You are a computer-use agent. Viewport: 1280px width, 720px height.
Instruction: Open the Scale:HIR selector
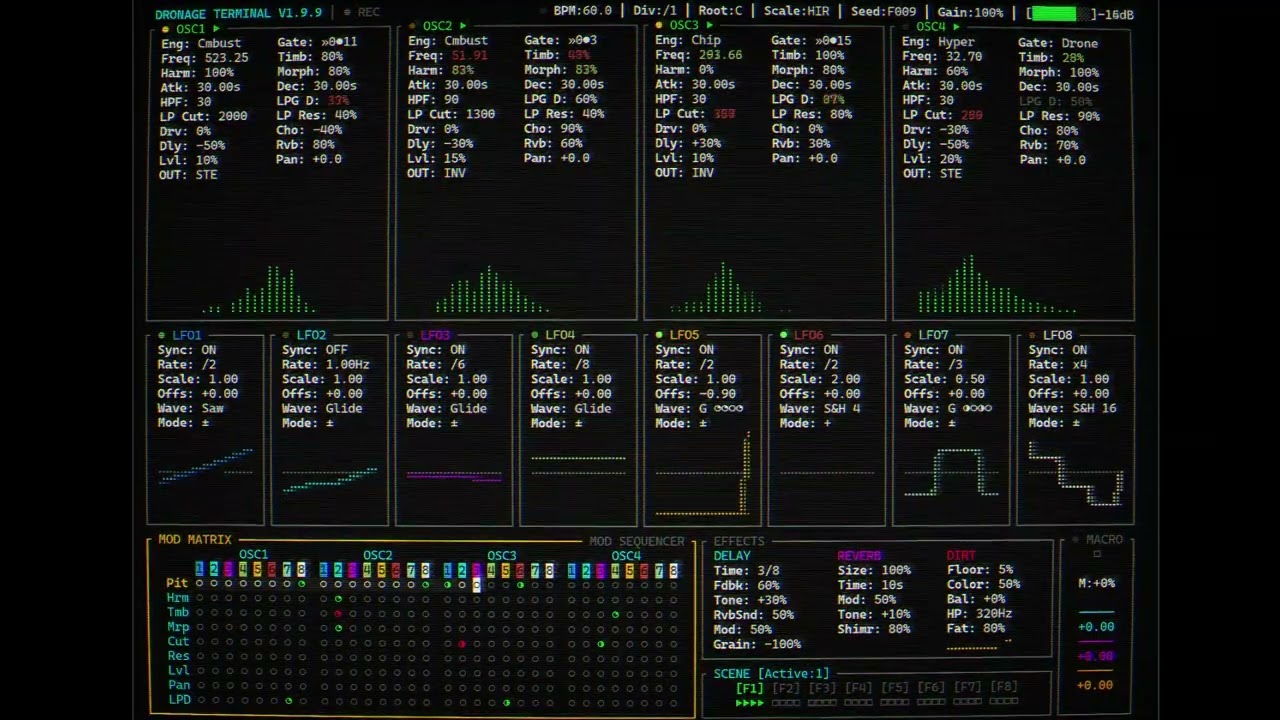pos(796,12)
